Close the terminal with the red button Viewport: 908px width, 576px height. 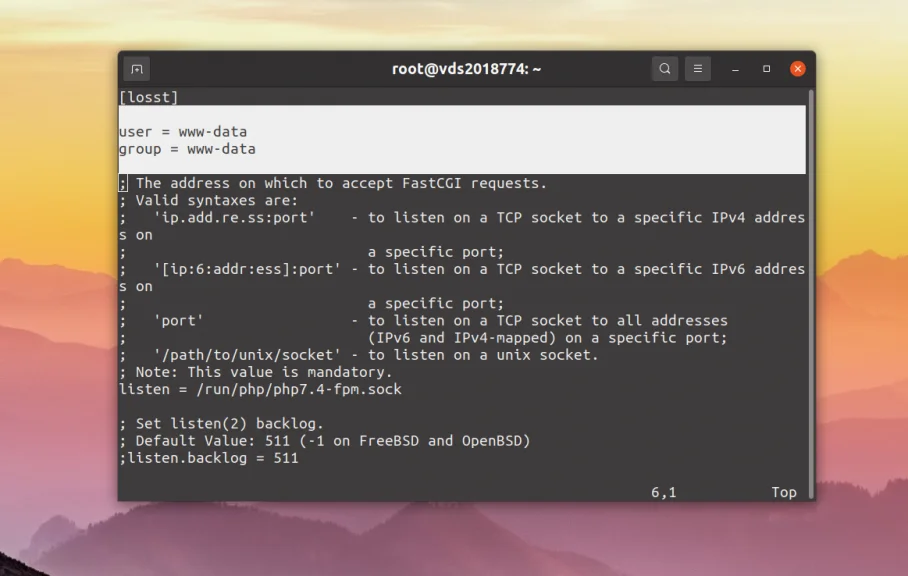click(x=797, y=69)
